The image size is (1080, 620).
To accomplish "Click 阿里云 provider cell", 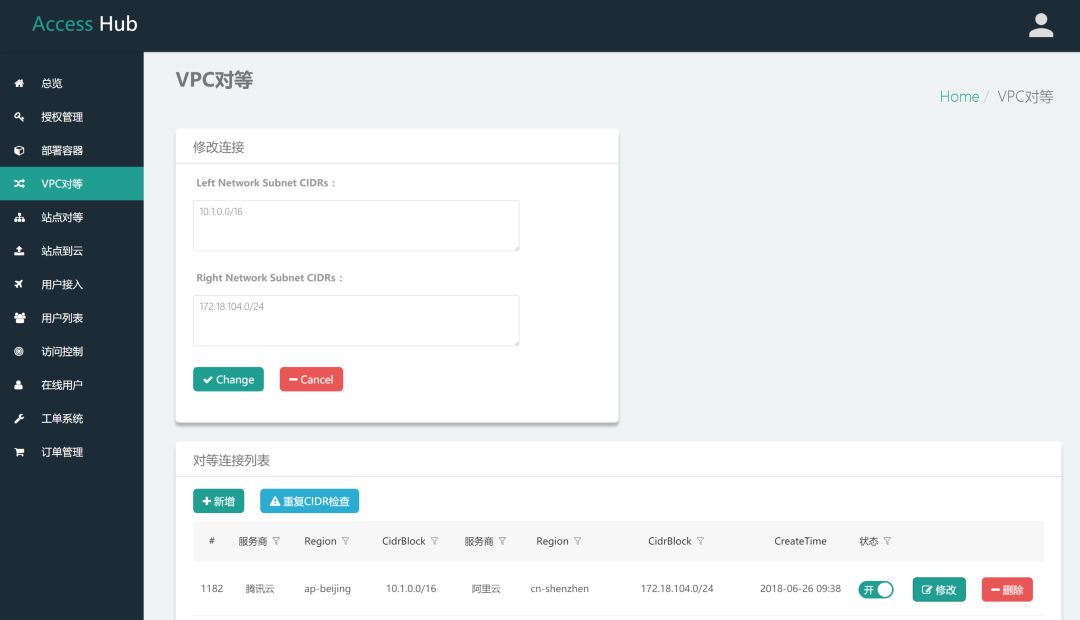I will pos(486,589).
